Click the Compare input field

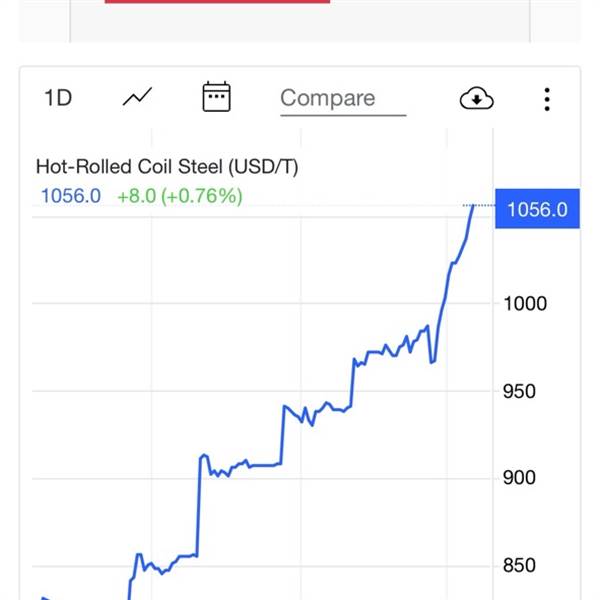pos(342,98)
